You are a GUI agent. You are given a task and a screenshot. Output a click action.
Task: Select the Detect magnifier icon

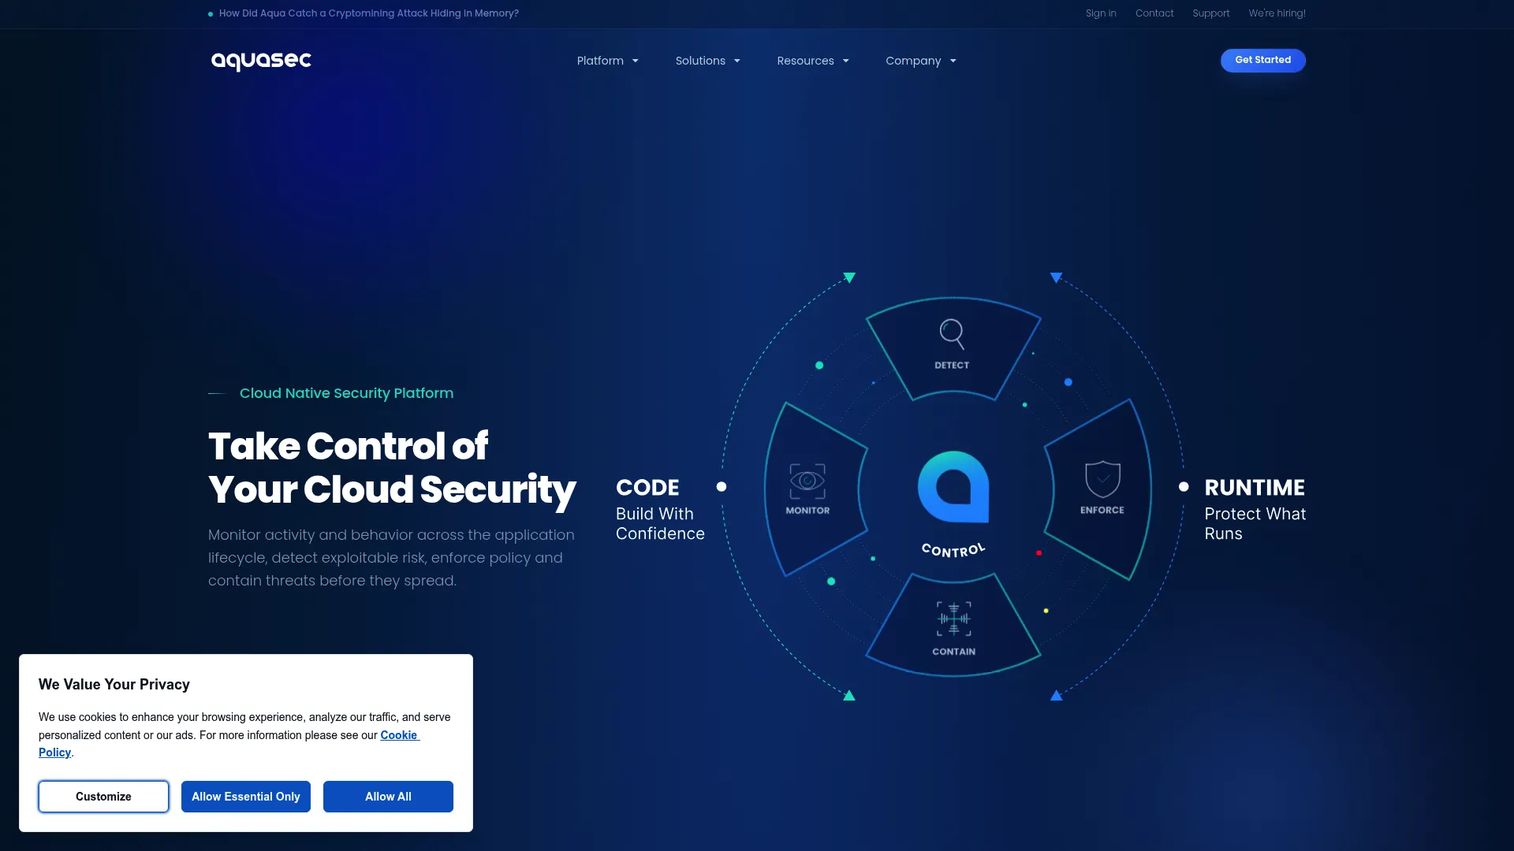click(x=952, y=333)
